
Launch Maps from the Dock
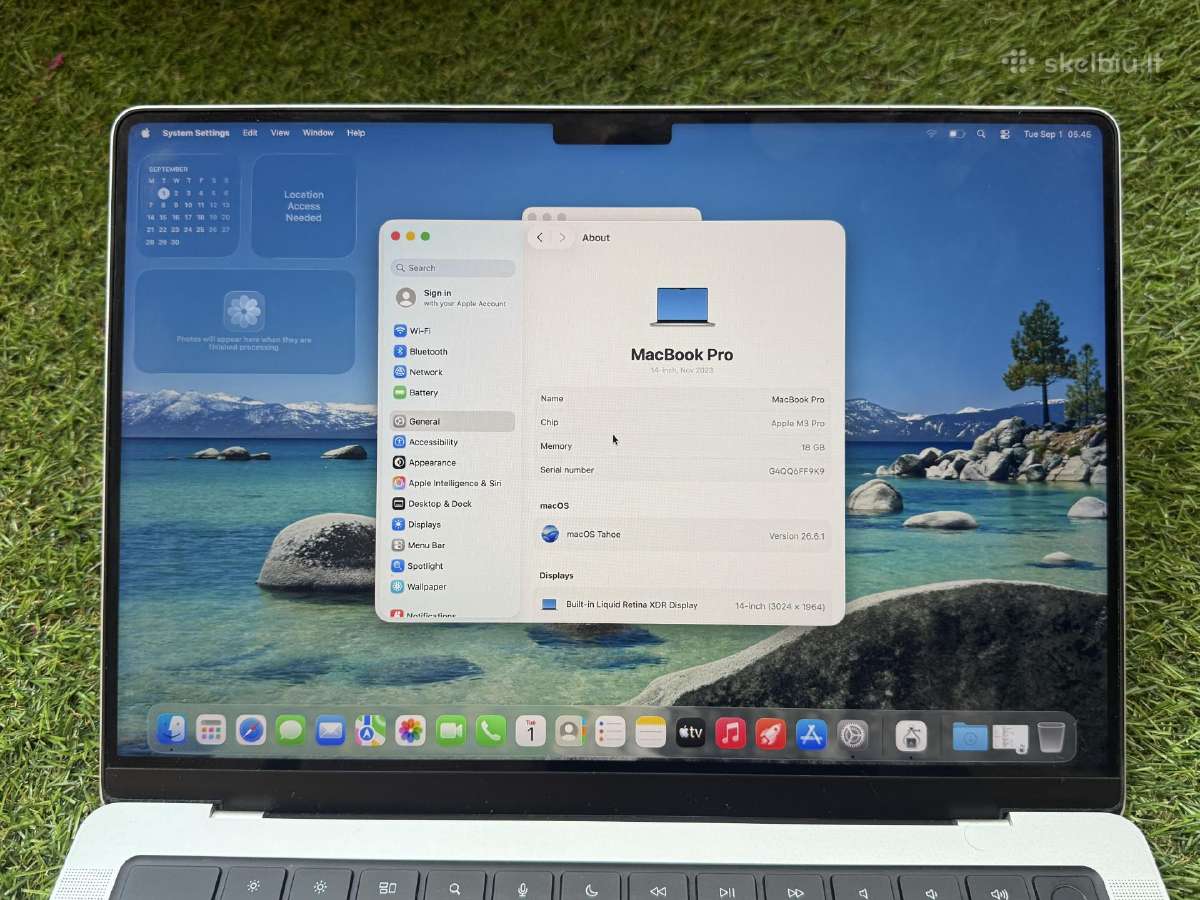371,731
